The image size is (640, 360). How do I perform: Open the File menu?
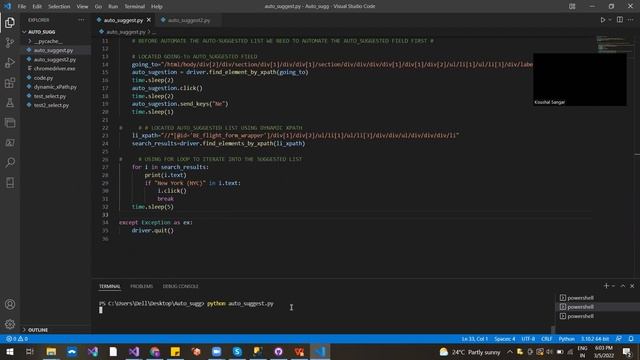click(22, 7)
